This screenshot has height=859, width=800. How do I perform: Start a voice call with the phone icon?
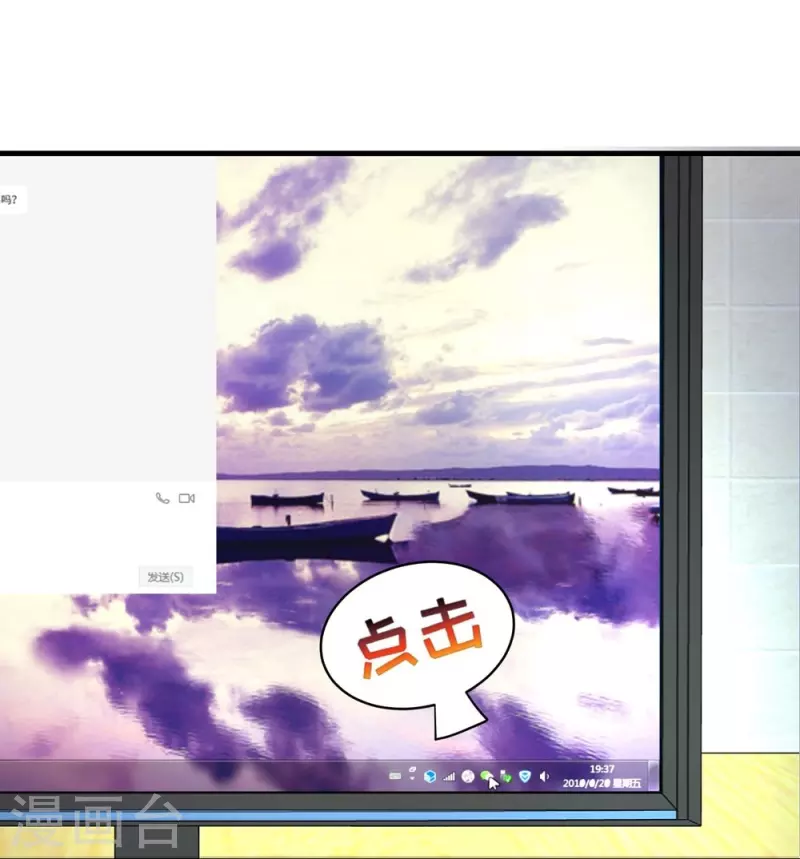(x=162, y=498)
